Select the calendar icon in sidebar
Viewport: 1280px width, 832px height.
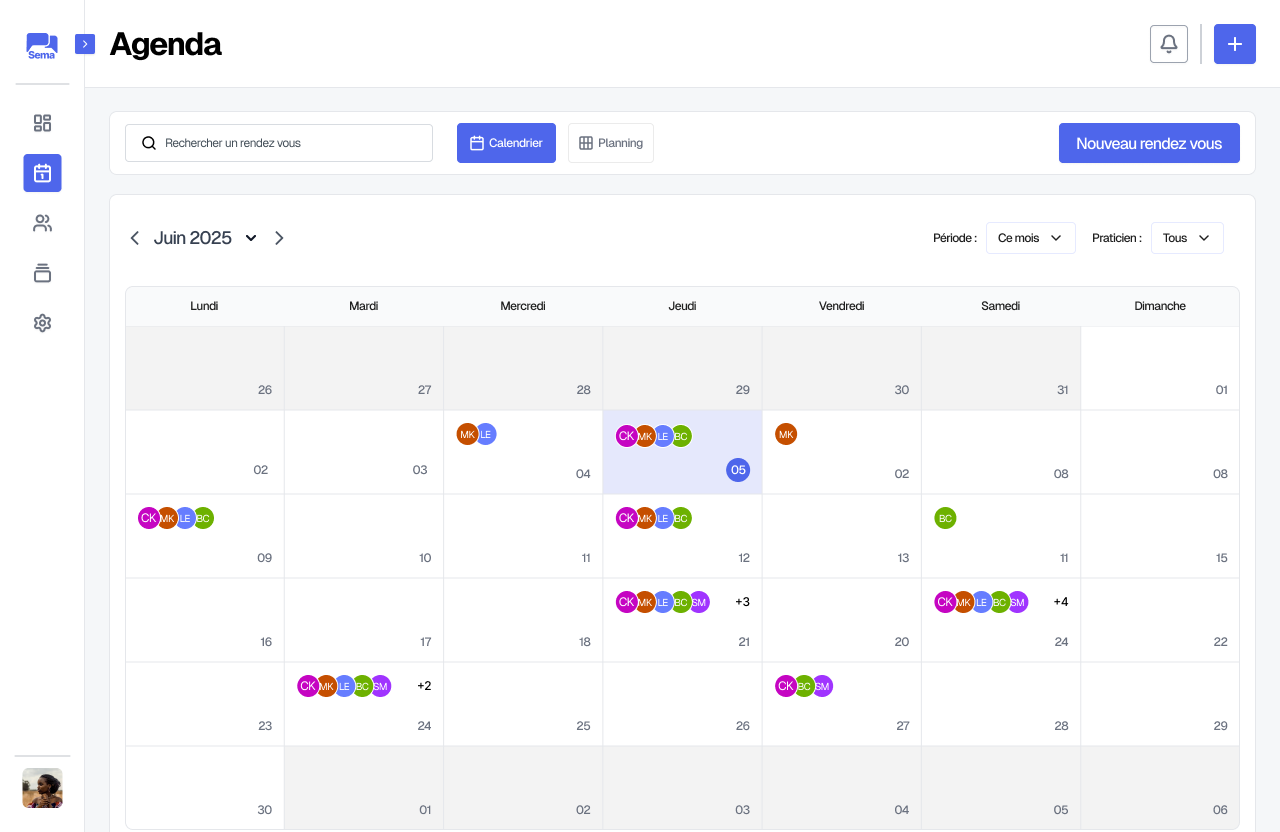[42, 173]
